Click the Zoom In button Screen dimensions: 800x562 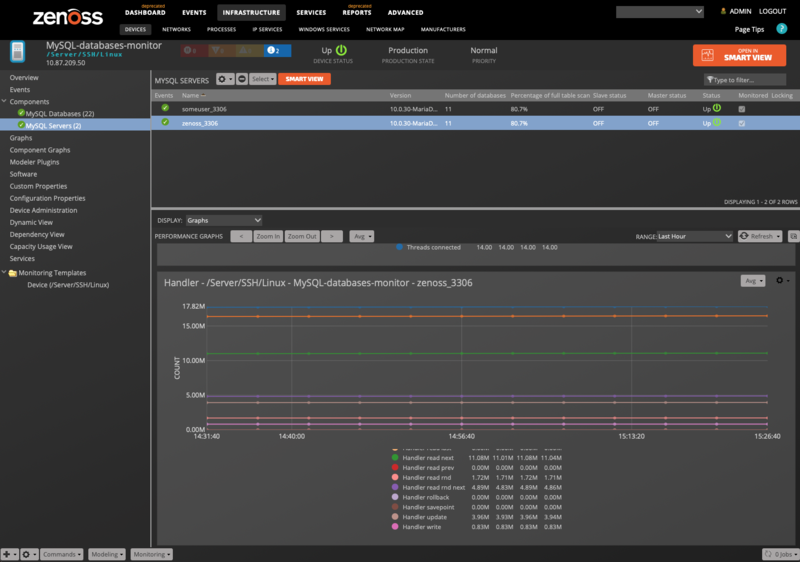pos(268,236)
